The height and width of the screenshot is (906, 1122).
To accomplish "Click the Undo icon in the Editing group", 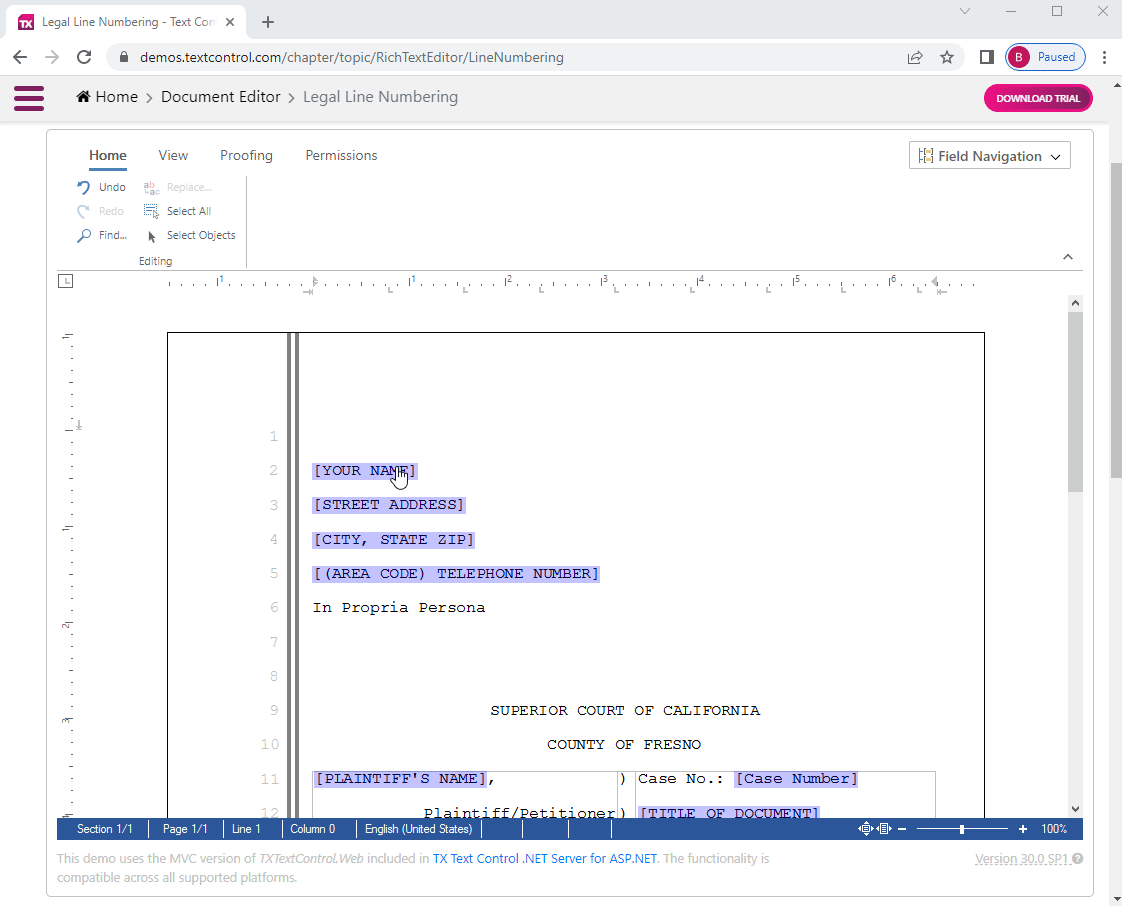I will tap(84, 187).
